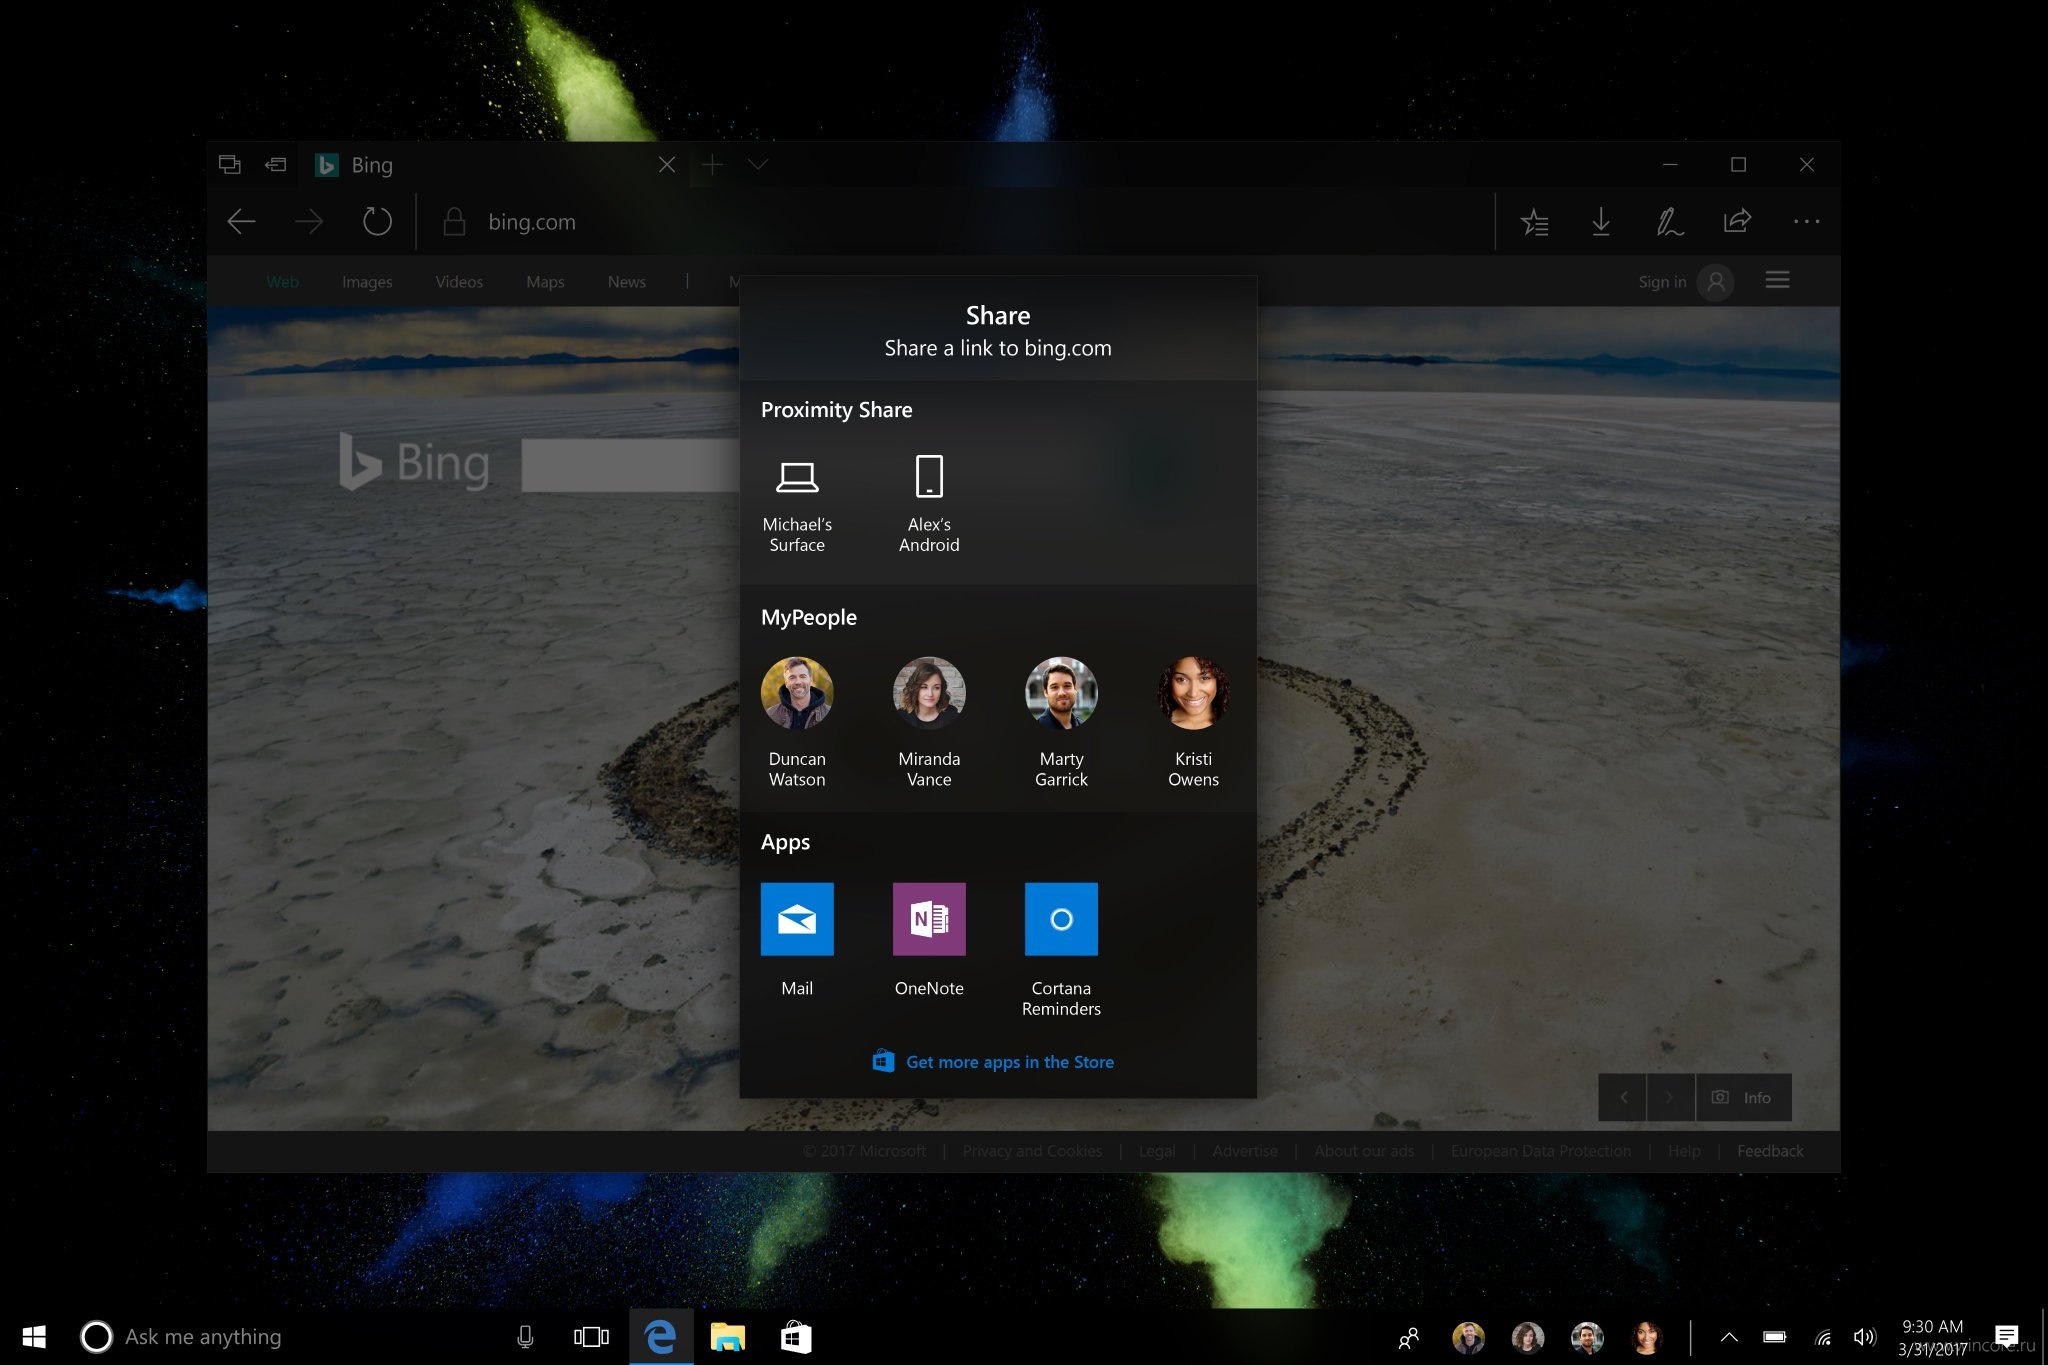Expand tab previews chevron

tap(758, 164)
